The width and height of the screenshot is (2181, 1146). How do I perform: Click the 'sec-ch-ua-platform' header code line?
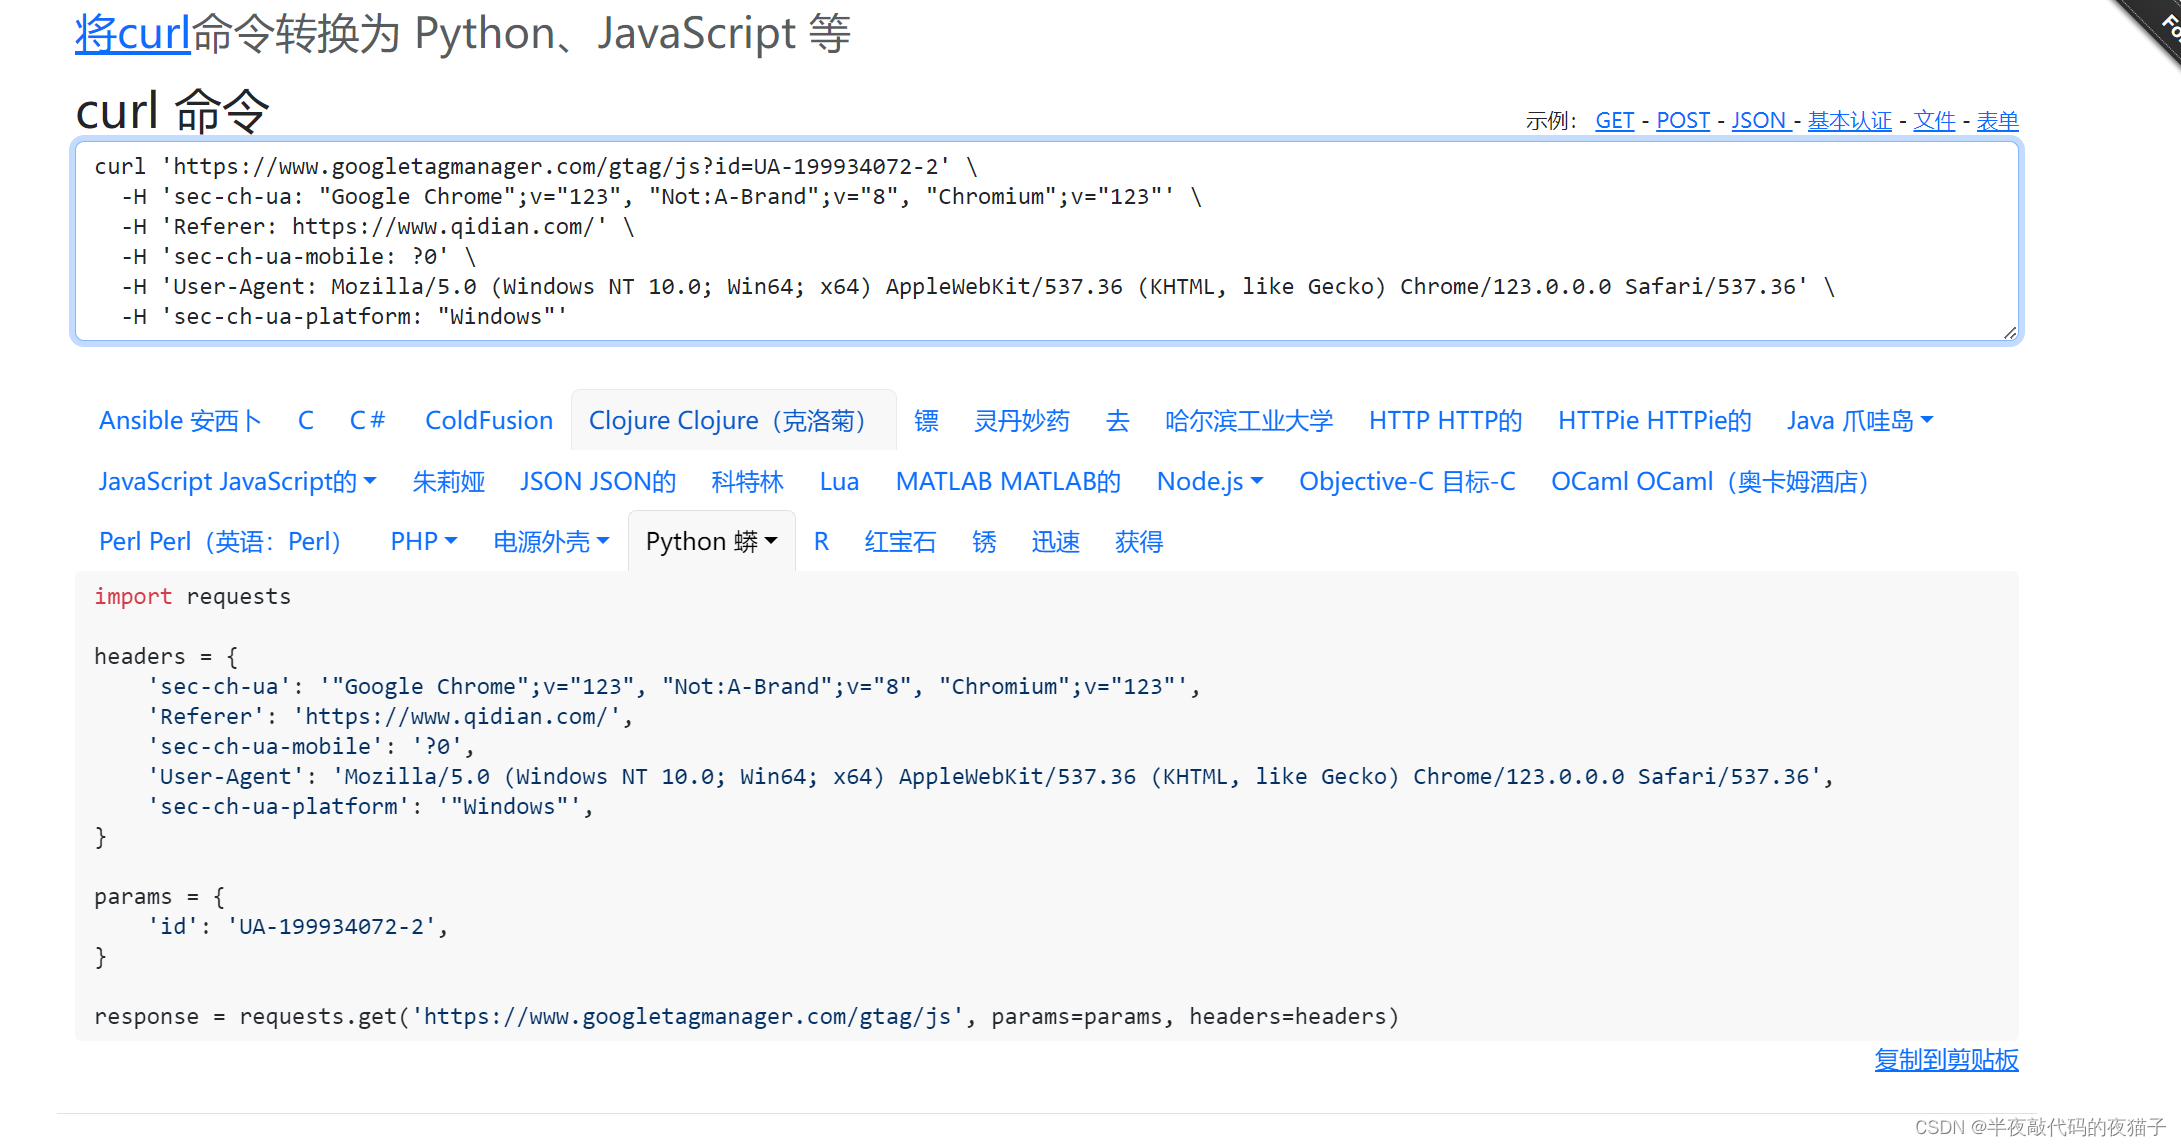[x=370, y=807]
